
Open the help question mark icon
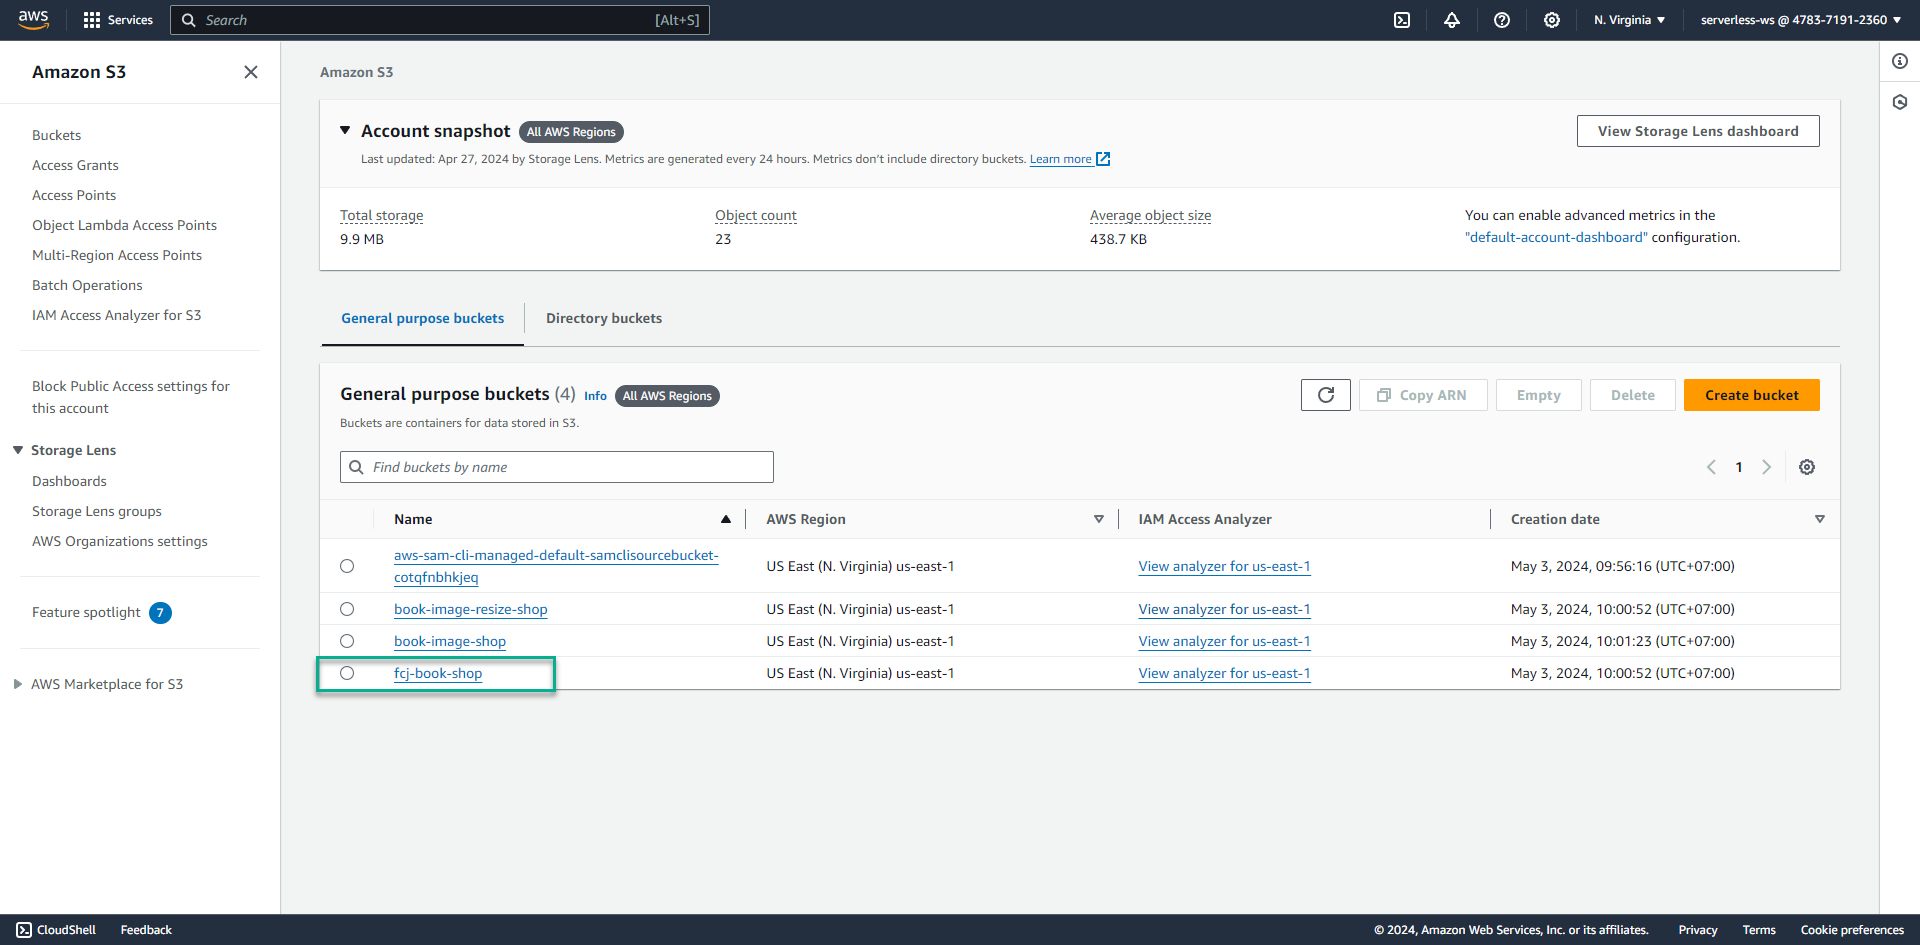click(x=1502, y=20)
